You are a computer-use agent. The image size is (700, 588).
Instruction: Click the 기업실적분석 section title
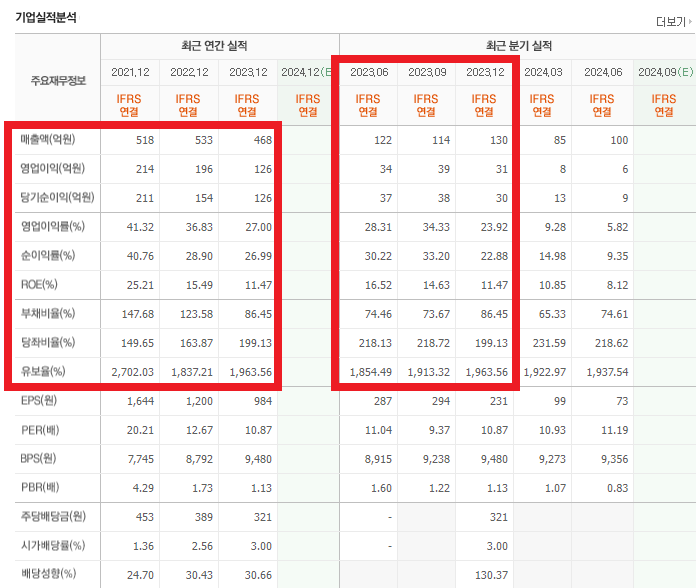pyautogui.click(x=46, y=17)
